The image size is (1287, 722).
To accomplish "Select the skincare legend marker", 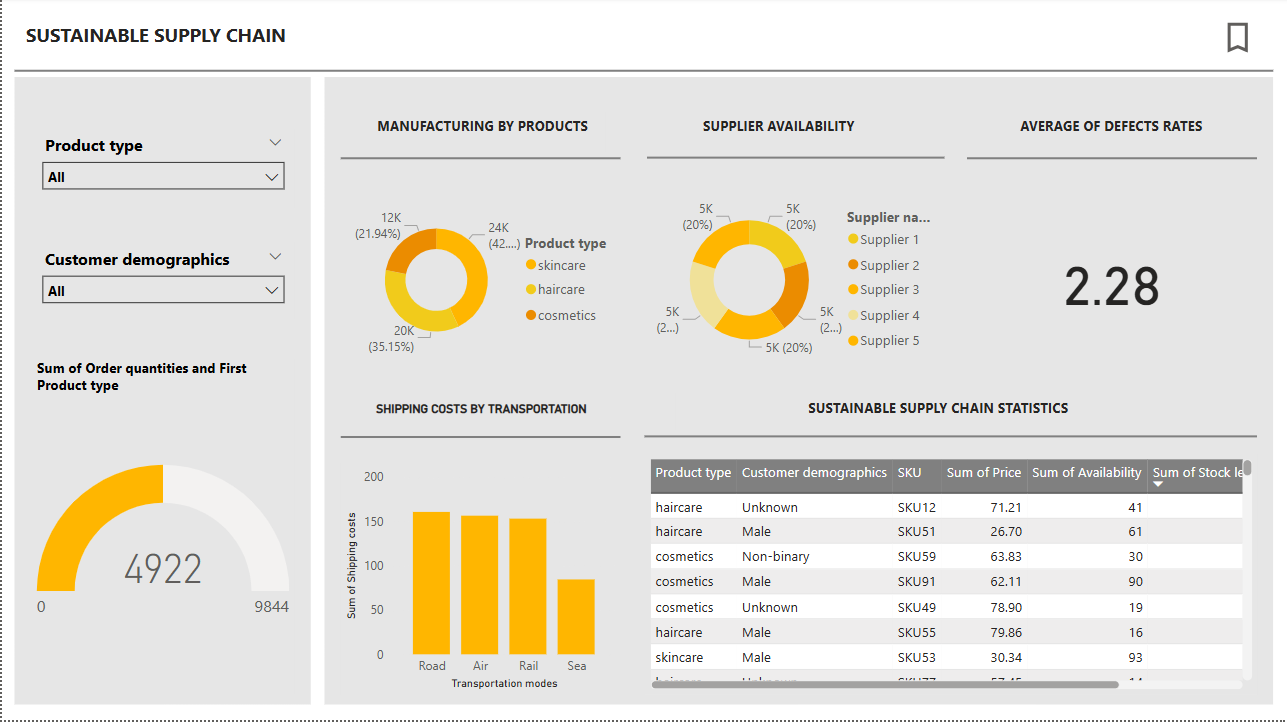I will point(529,264).
